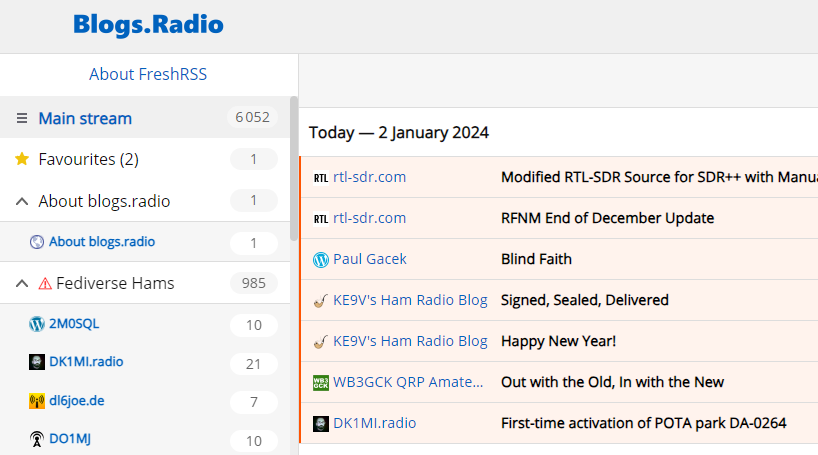Viewport: 818px width, 455px height.
Task: Click the RTL icon beside RFNM End of December
Action: [x=321, y=219]
